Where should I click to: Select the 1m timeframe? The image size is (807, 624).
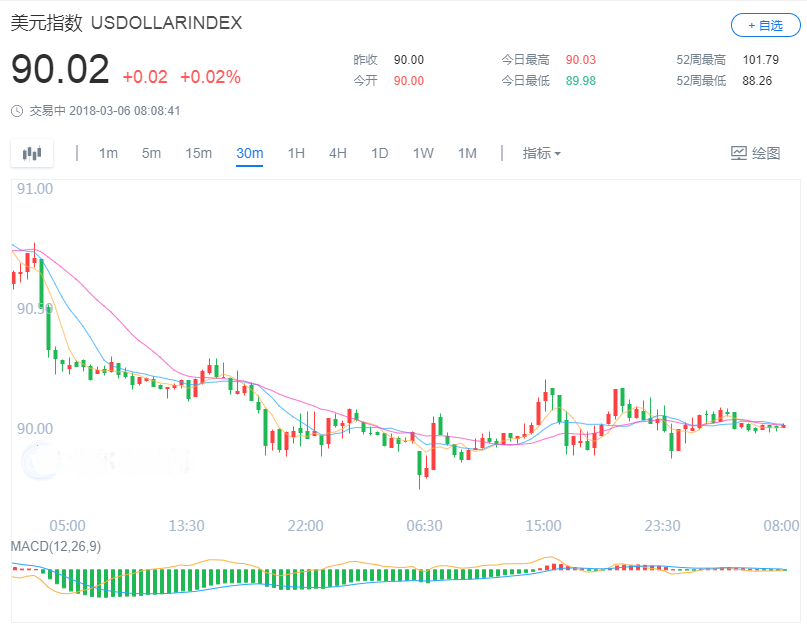click(x=108, y=153)
